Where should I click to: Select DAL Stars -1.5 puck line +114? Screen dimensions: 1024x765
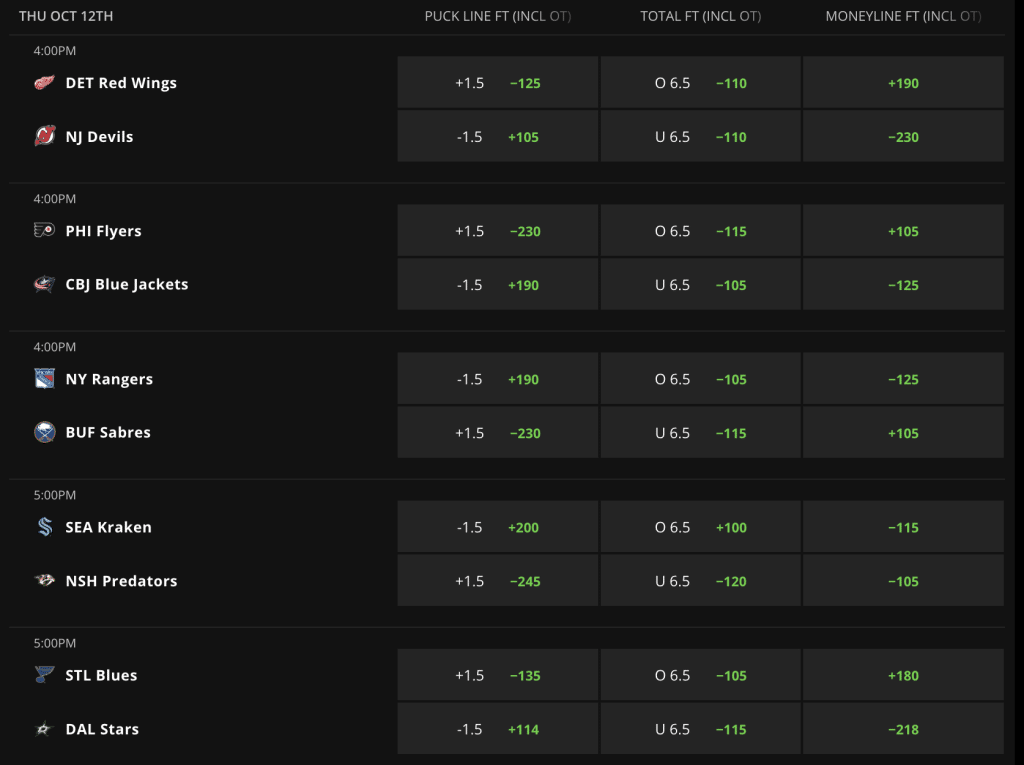click(x=498, y=728)
